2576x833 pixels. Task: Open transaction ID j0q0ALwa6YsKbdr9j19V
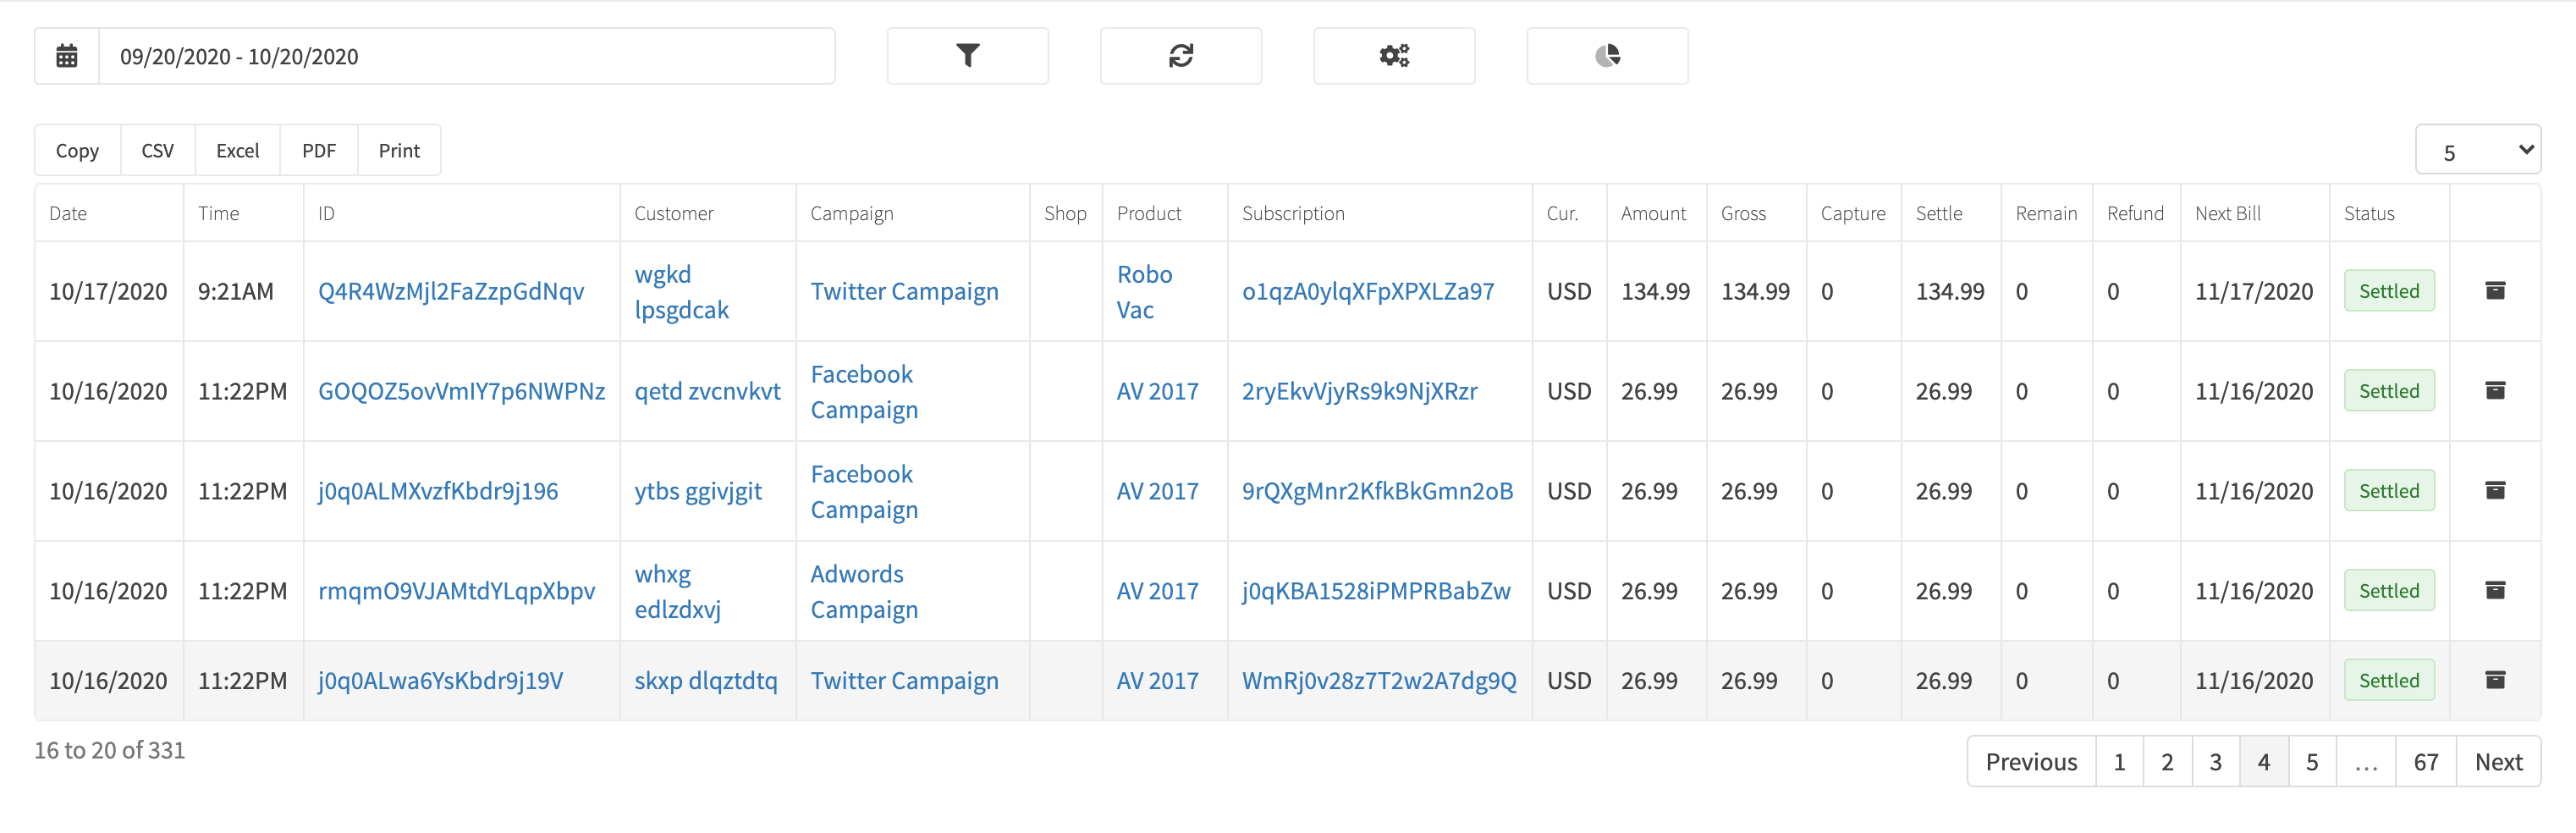[x=440, y=681]
